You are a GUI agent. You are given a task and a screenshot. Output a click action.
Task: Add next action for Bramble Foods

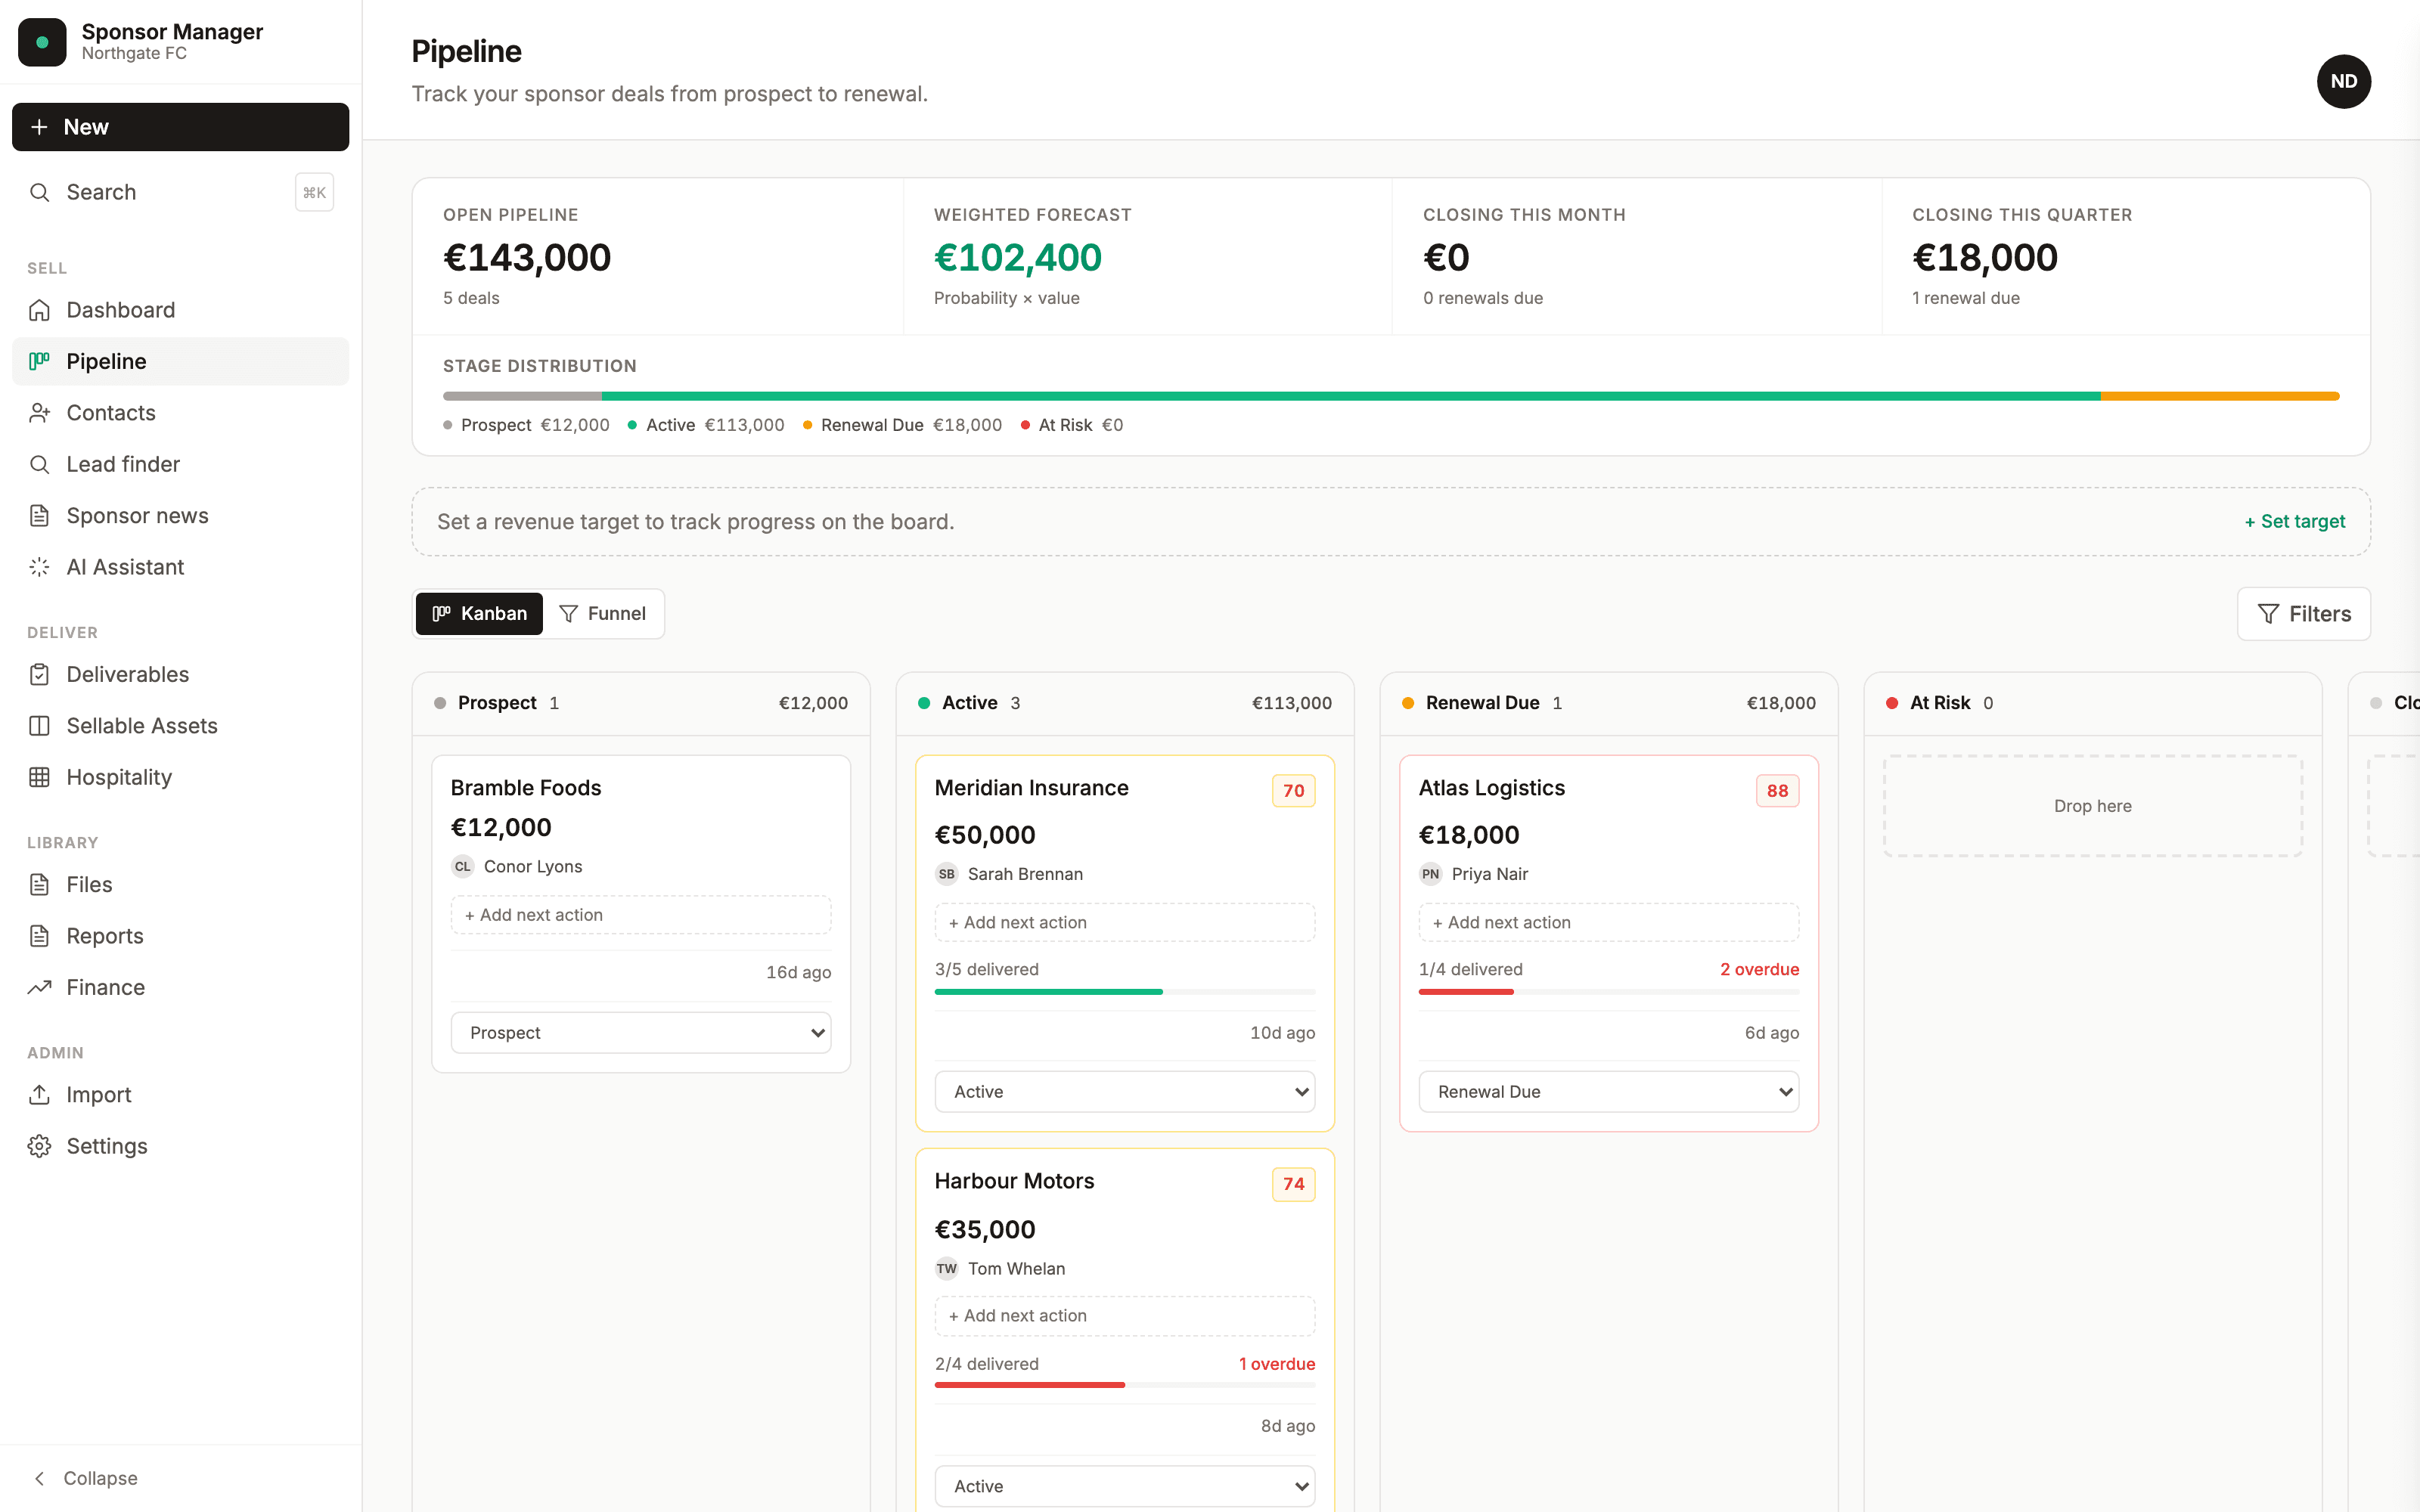click(x=641, y=915)
